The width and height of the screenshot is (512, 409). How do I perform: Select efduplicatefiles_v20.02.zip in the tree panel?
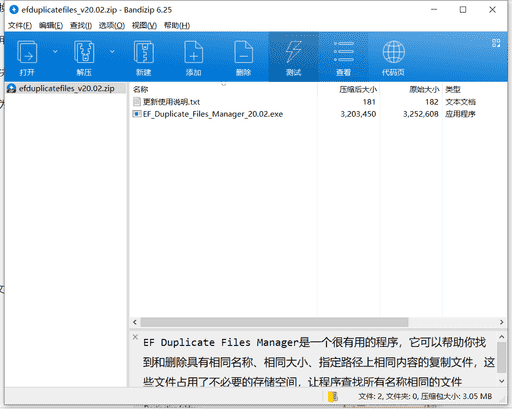click(67, 88)
